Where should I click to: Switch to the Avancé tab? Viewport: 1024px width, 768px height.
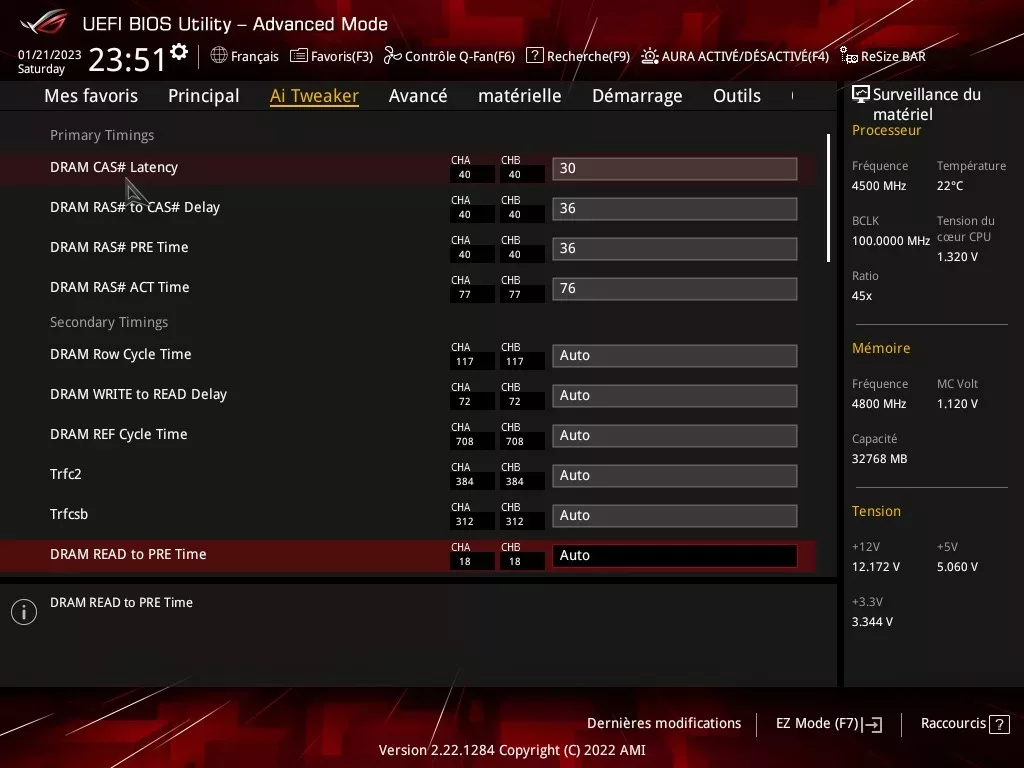(x=418, y=95)
